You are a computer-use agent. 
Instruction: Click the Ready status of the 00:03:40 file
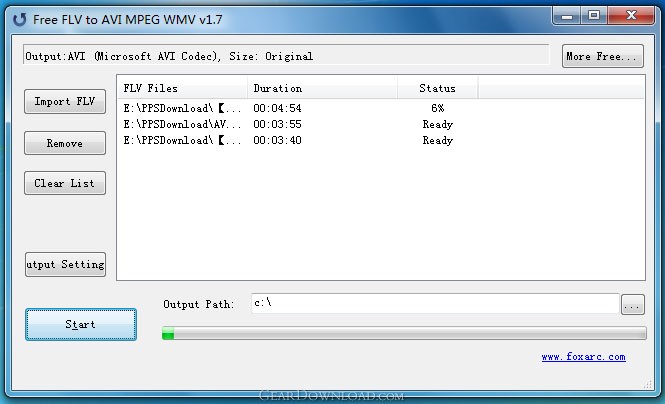[438, 140]
